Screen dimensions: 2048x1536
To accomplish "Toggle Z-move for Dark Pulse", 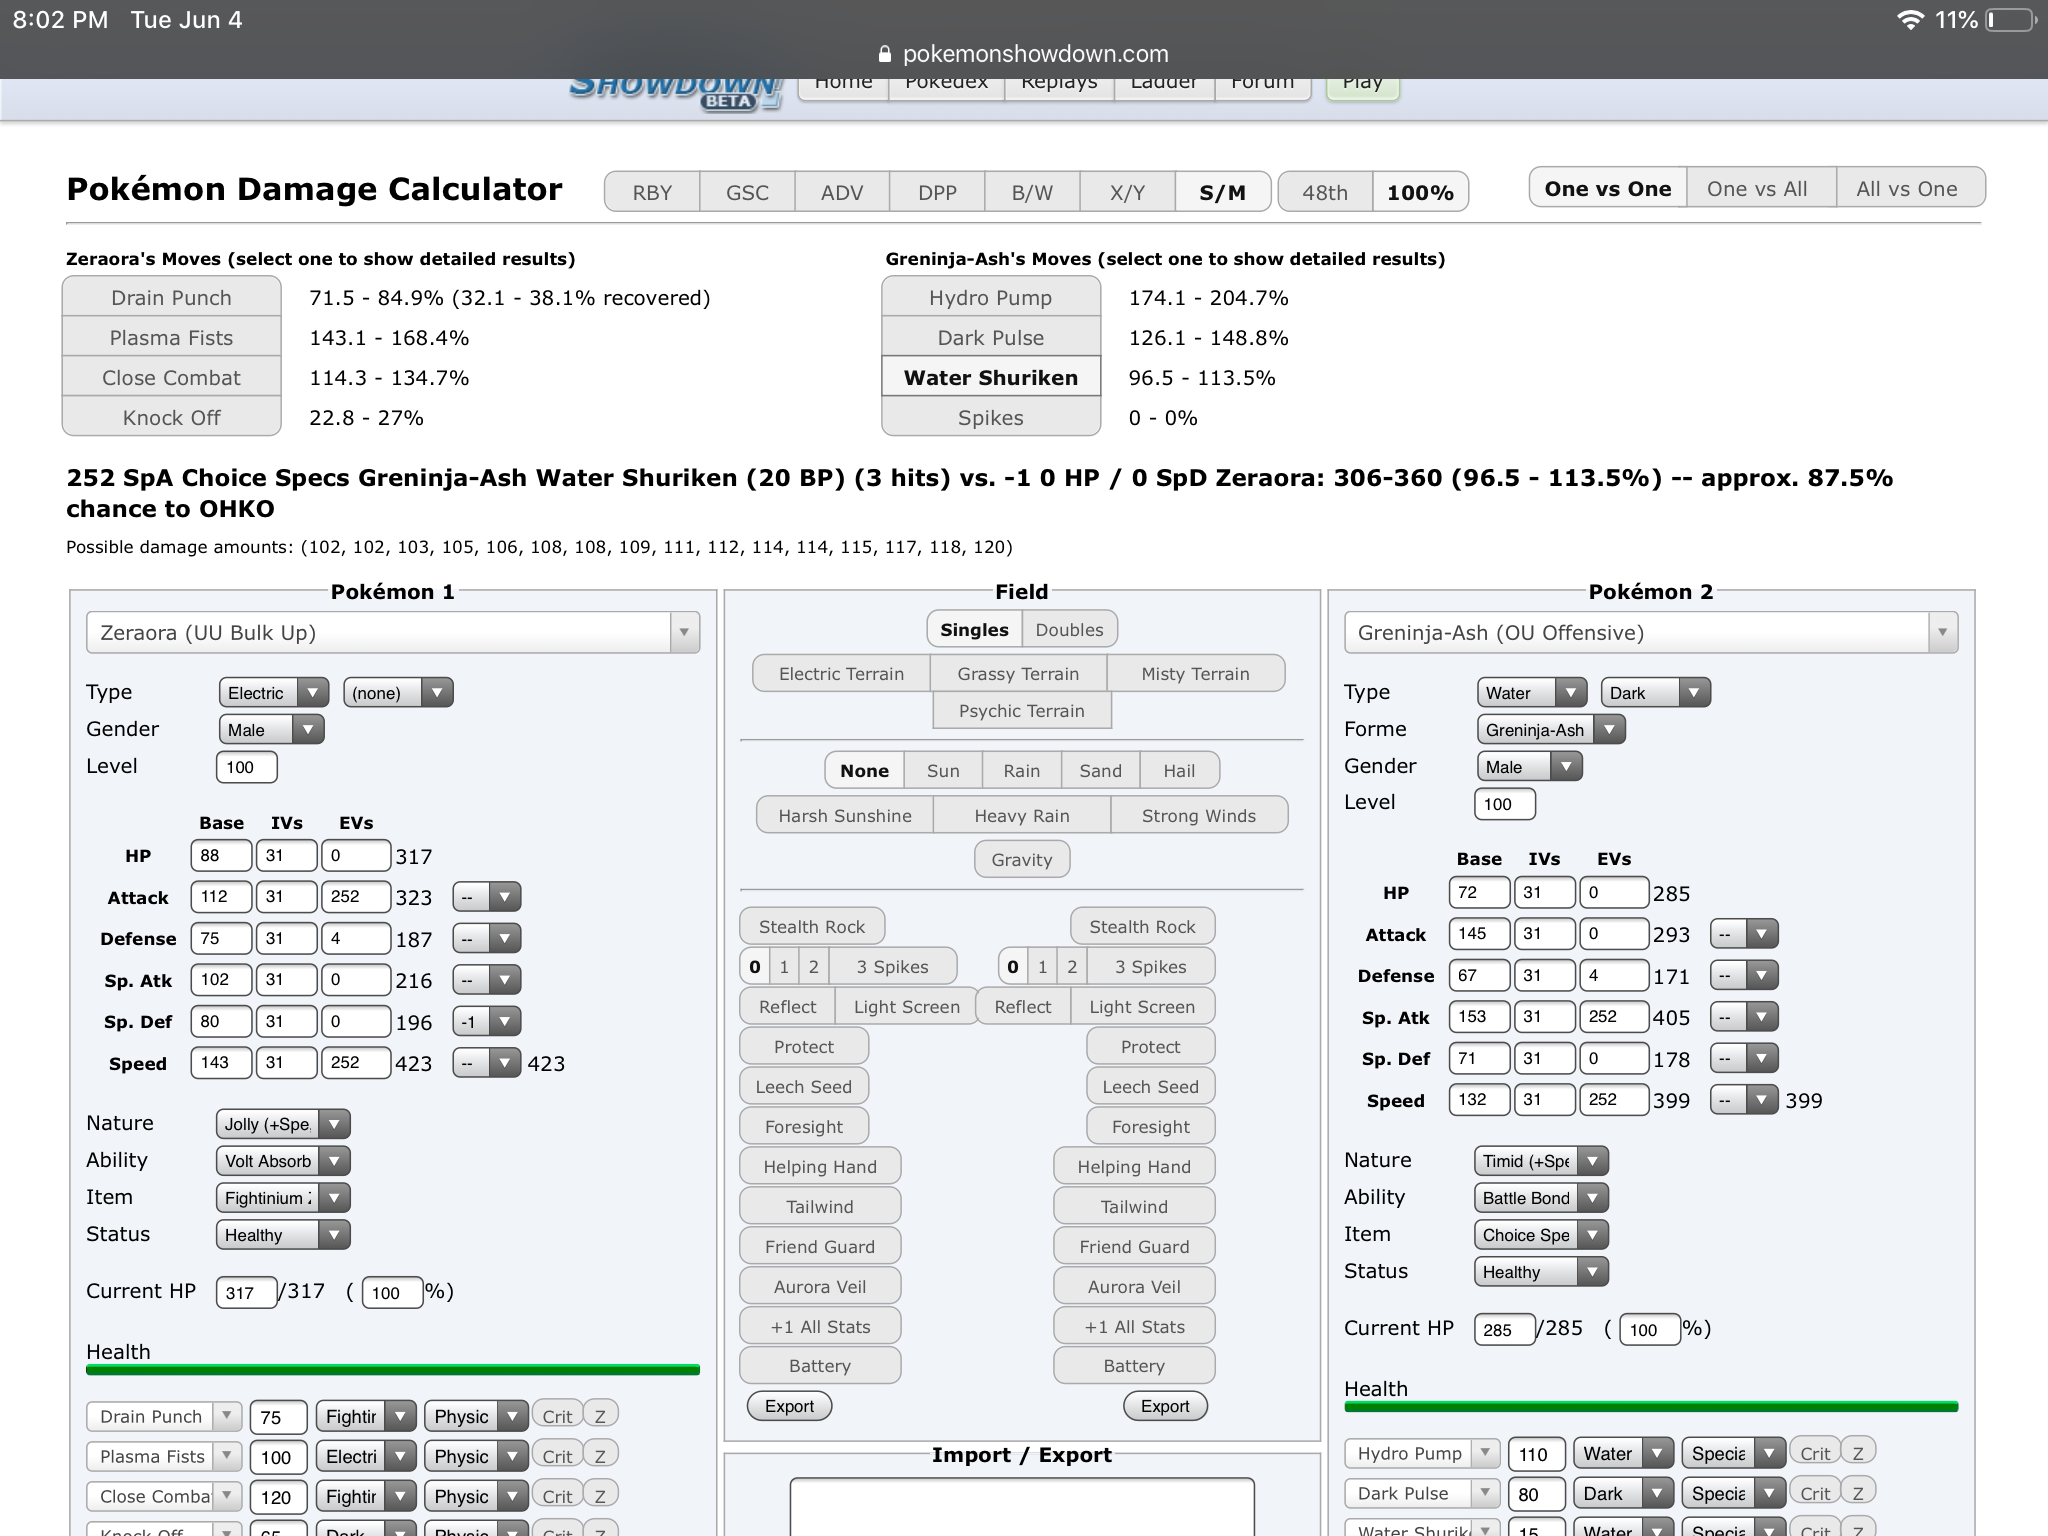I will (x=1858, y=1493).
